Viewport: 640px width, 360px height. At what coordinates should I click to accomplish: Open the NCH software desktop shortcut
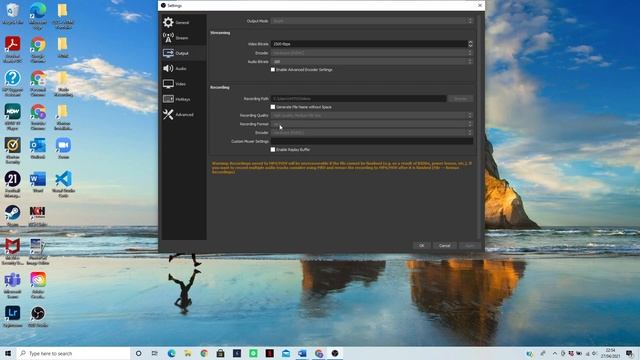(38, 215)
